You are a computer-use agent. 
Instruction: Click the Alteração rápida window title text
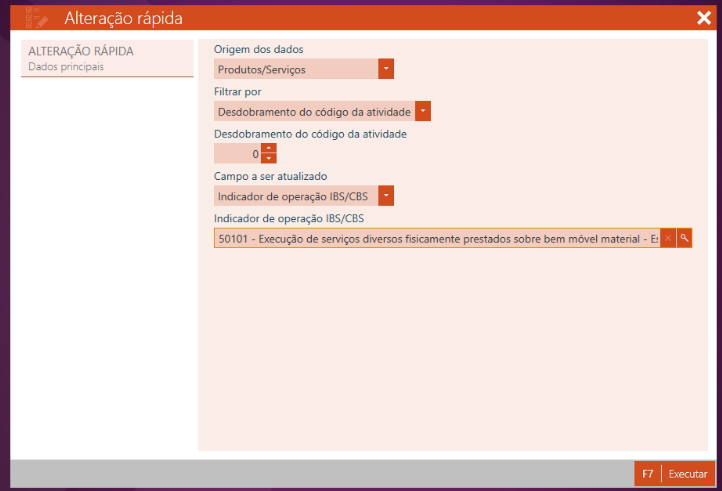click(123, 18)
